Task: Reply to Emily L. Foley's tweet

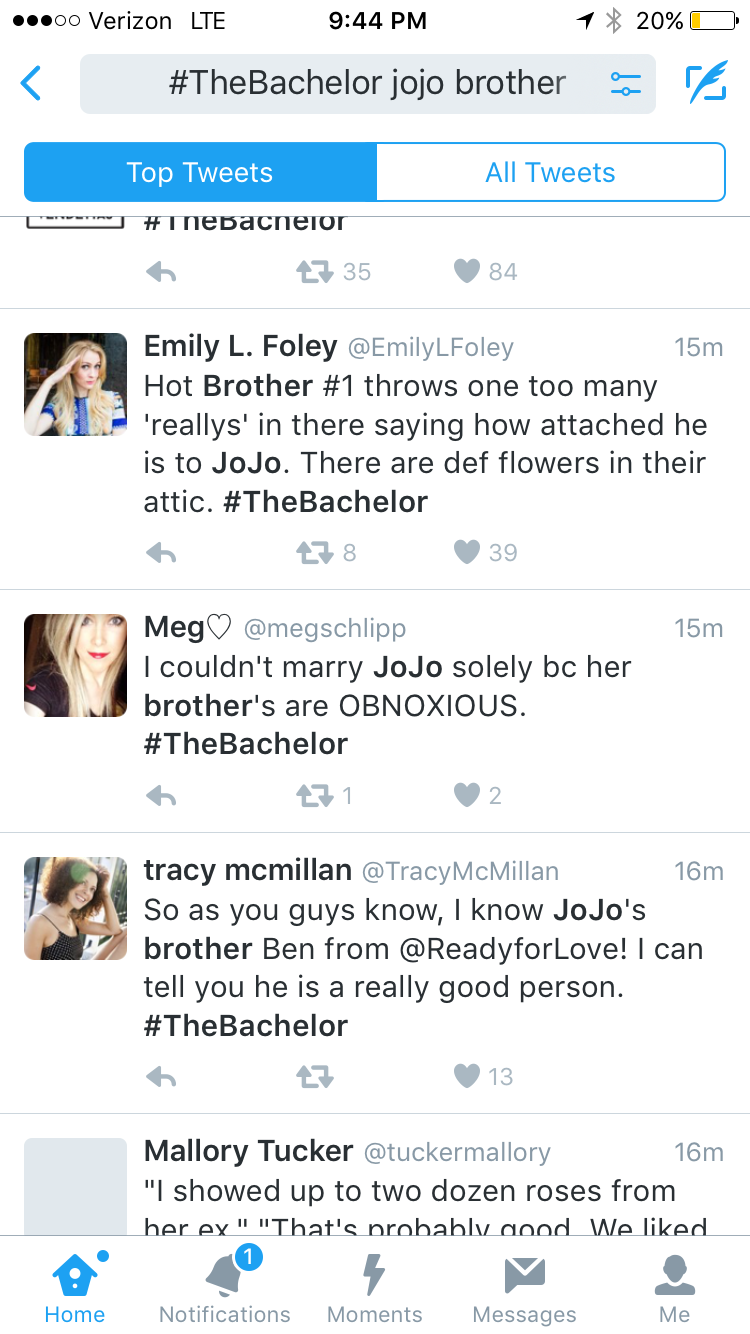Action: tap(161, 553)
